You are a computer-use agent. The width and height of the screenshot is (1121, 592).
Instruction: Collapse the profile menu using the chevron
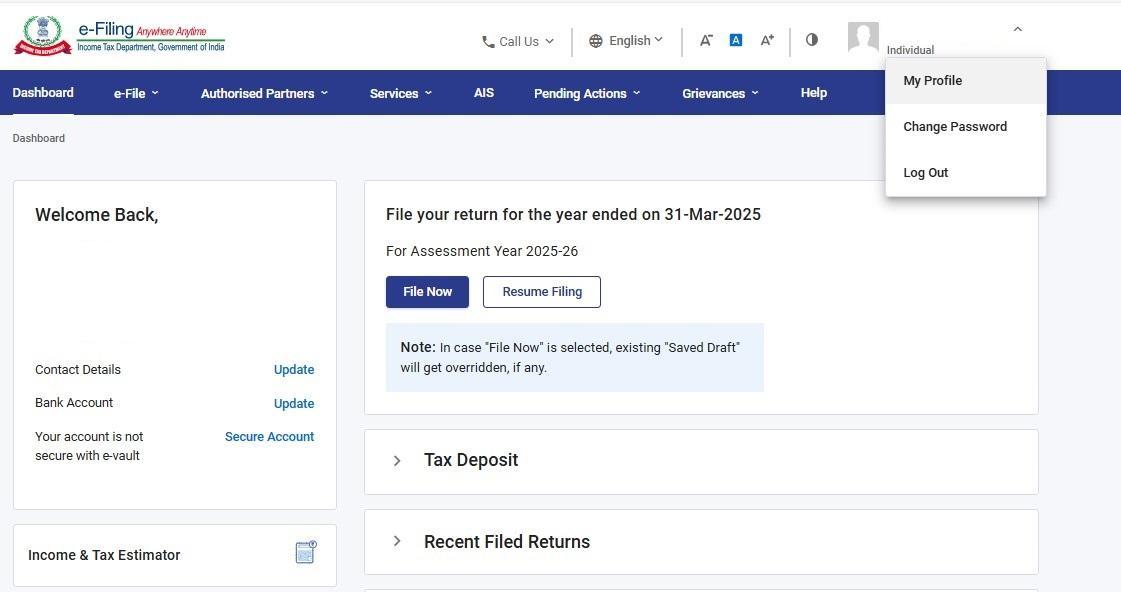(x=1017, y=28)
